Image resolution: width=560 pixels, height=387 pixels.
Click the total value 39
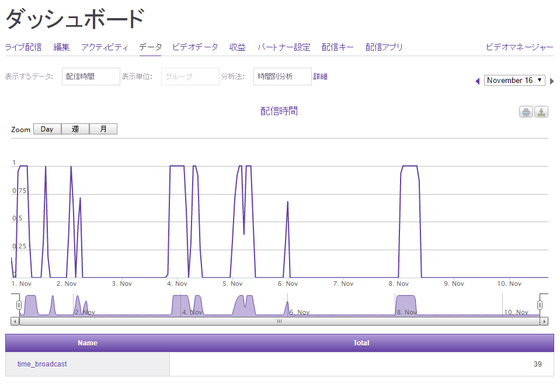click(538, 364)
